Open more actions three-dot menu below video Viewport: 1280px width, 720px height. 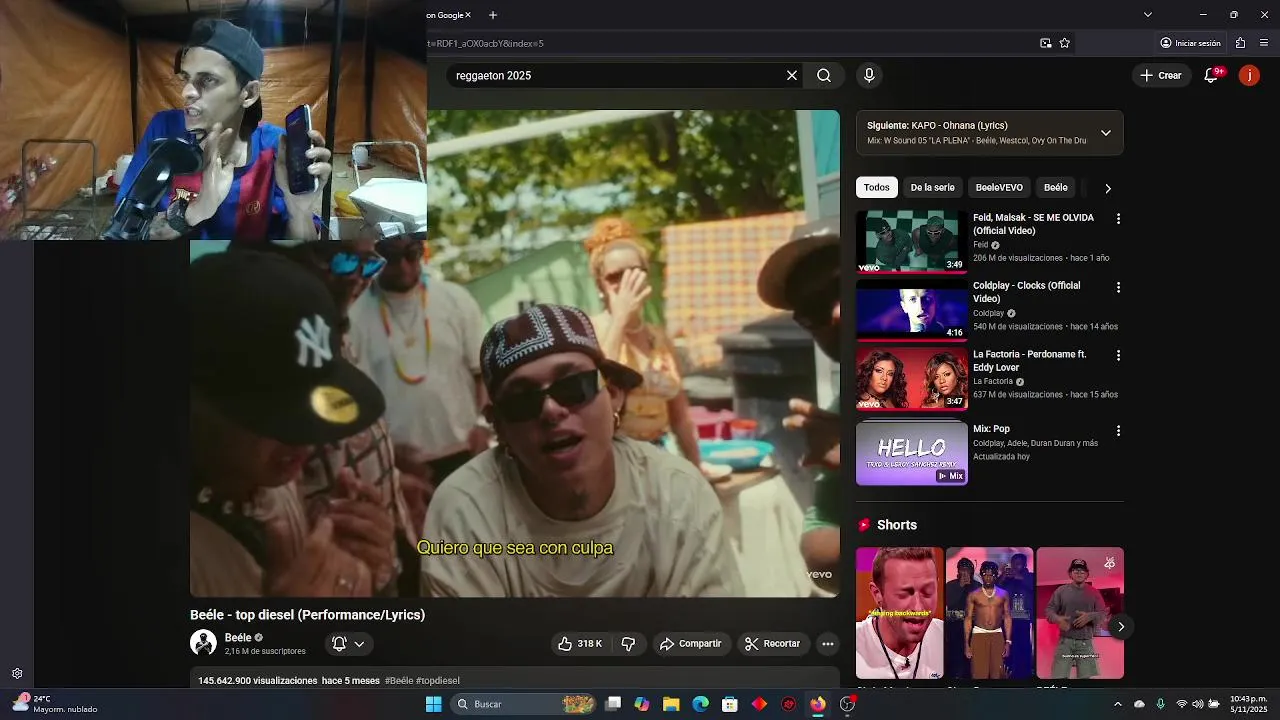pos(827,644)
